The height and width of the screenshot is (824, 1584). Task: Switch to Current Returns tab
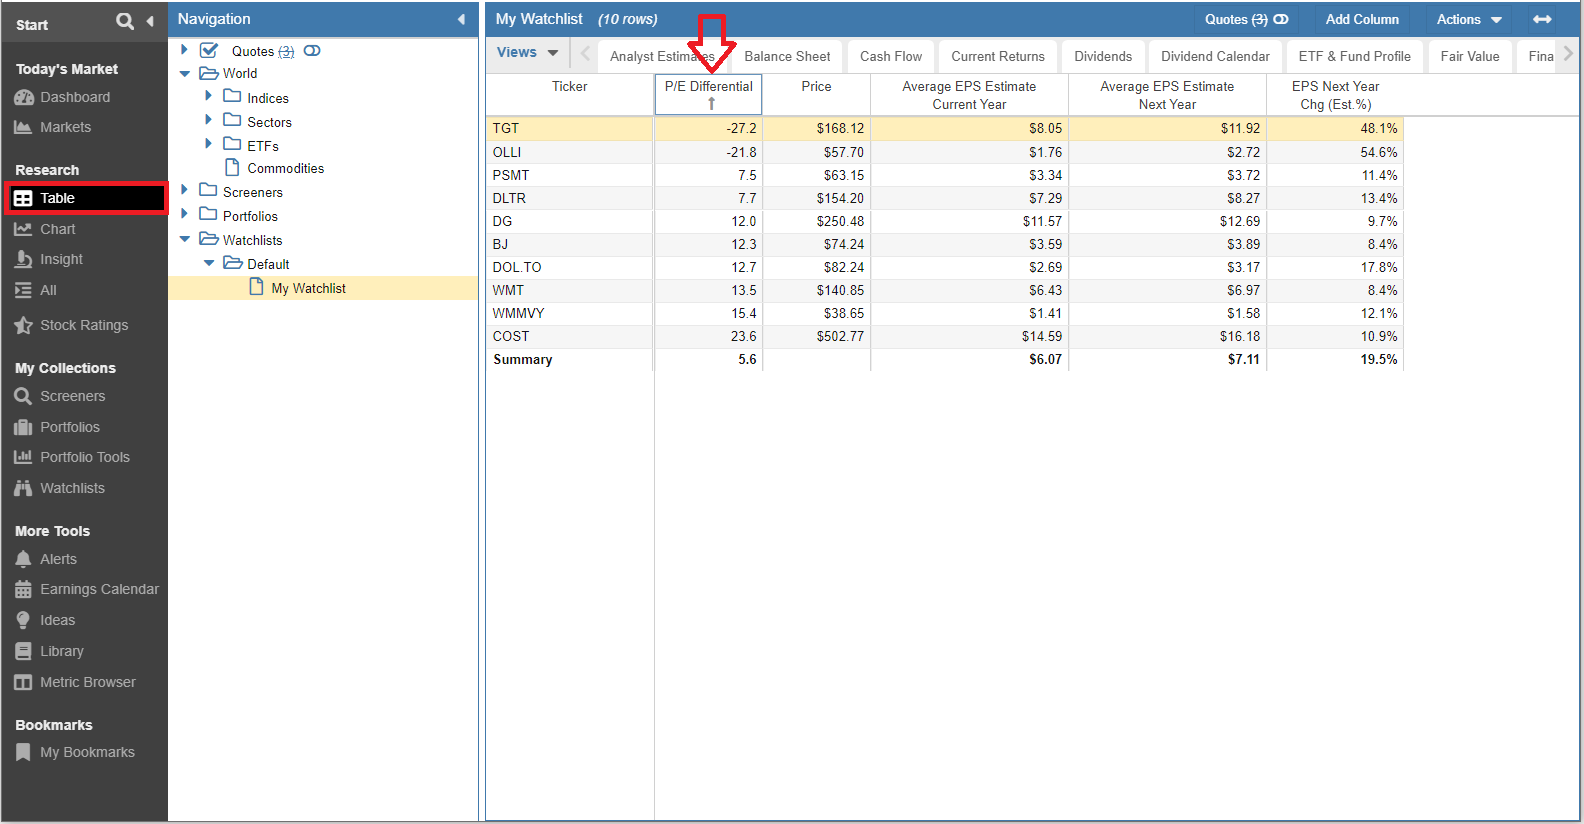tap(997, 56)
